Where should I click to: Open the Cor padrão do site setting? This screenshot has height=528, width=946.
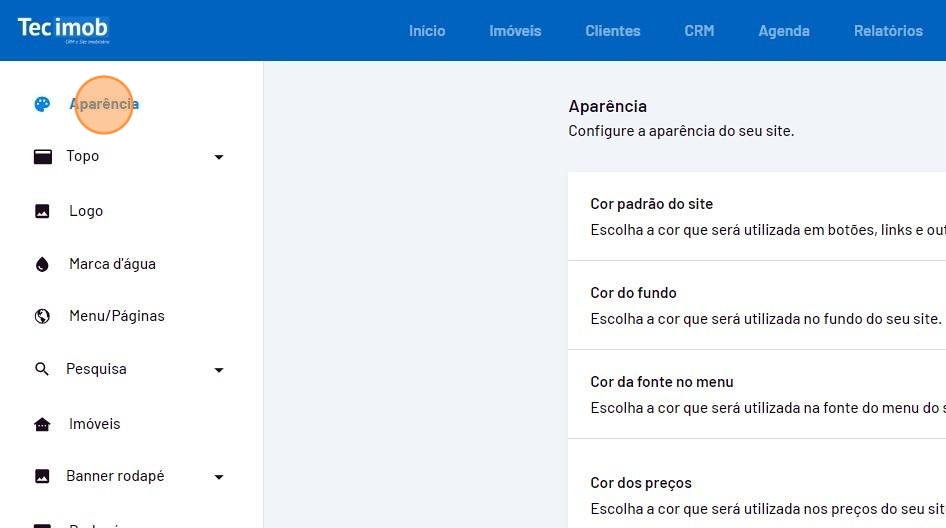coord(756,216)
